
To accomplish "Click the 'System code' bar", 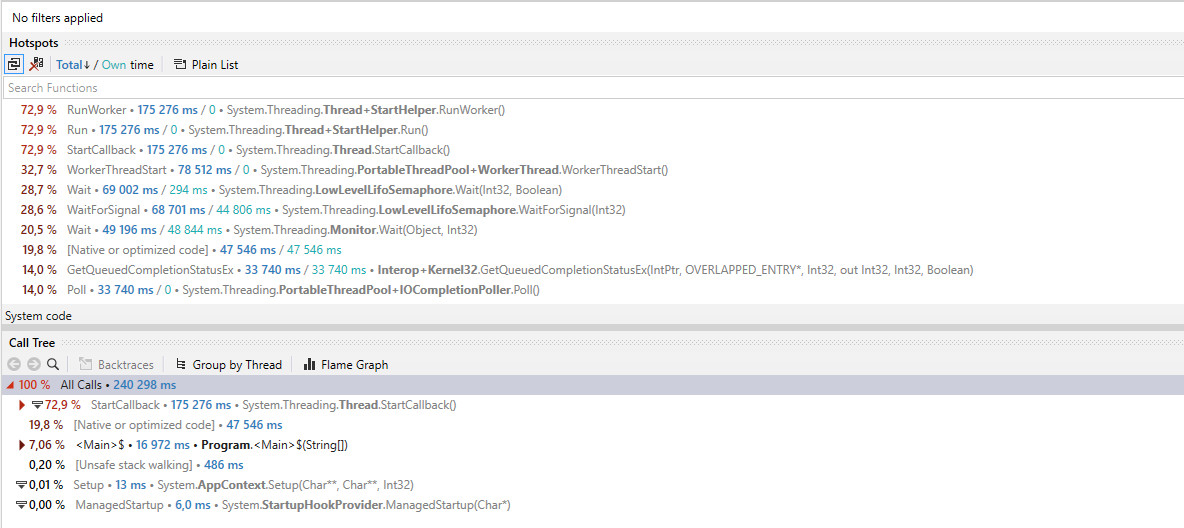I will coord(592,316).
